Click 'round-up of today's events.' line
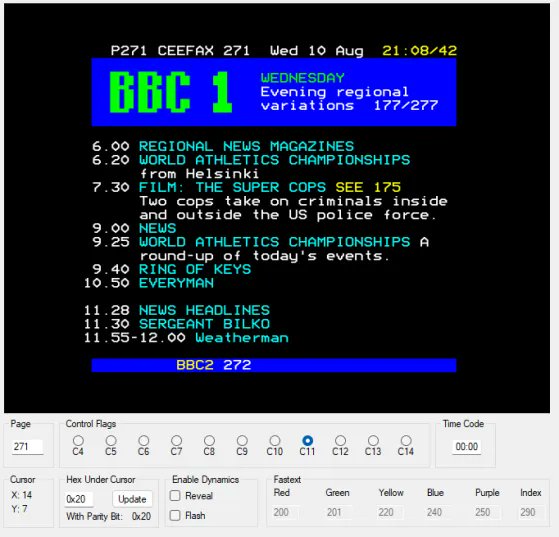The image size is (559, 537). click(265, 256)
